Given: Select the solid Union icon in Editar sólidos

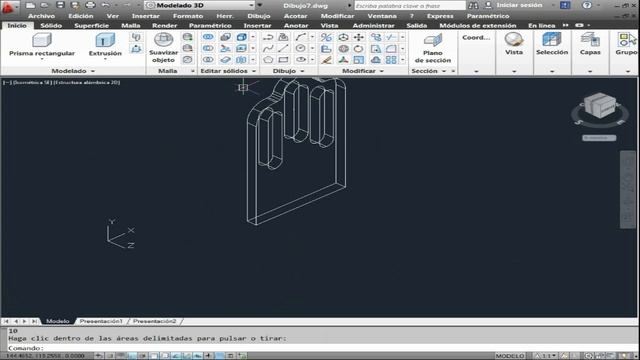Looking at the screenshot, I should (x=208, y=37).
